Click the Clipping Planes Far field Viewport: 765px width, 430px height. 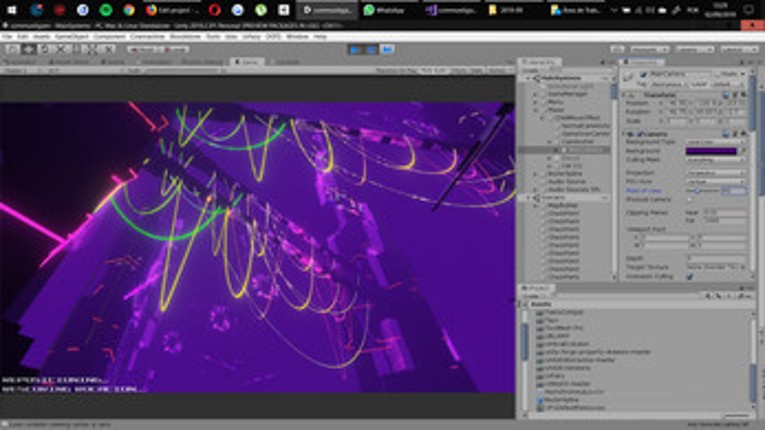pyautogui.click(x=725, y=221)
